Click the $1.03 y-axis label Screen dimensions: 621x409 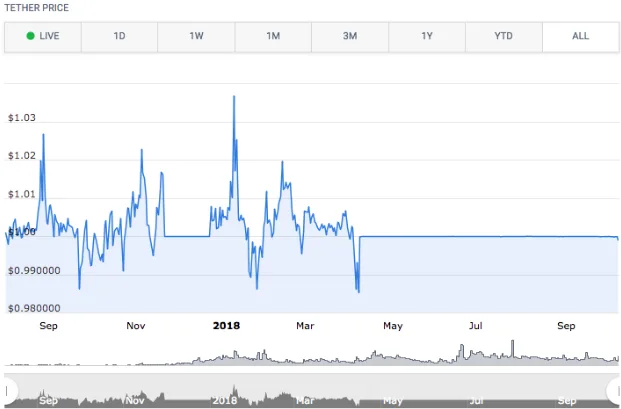[x=22, y=118]
